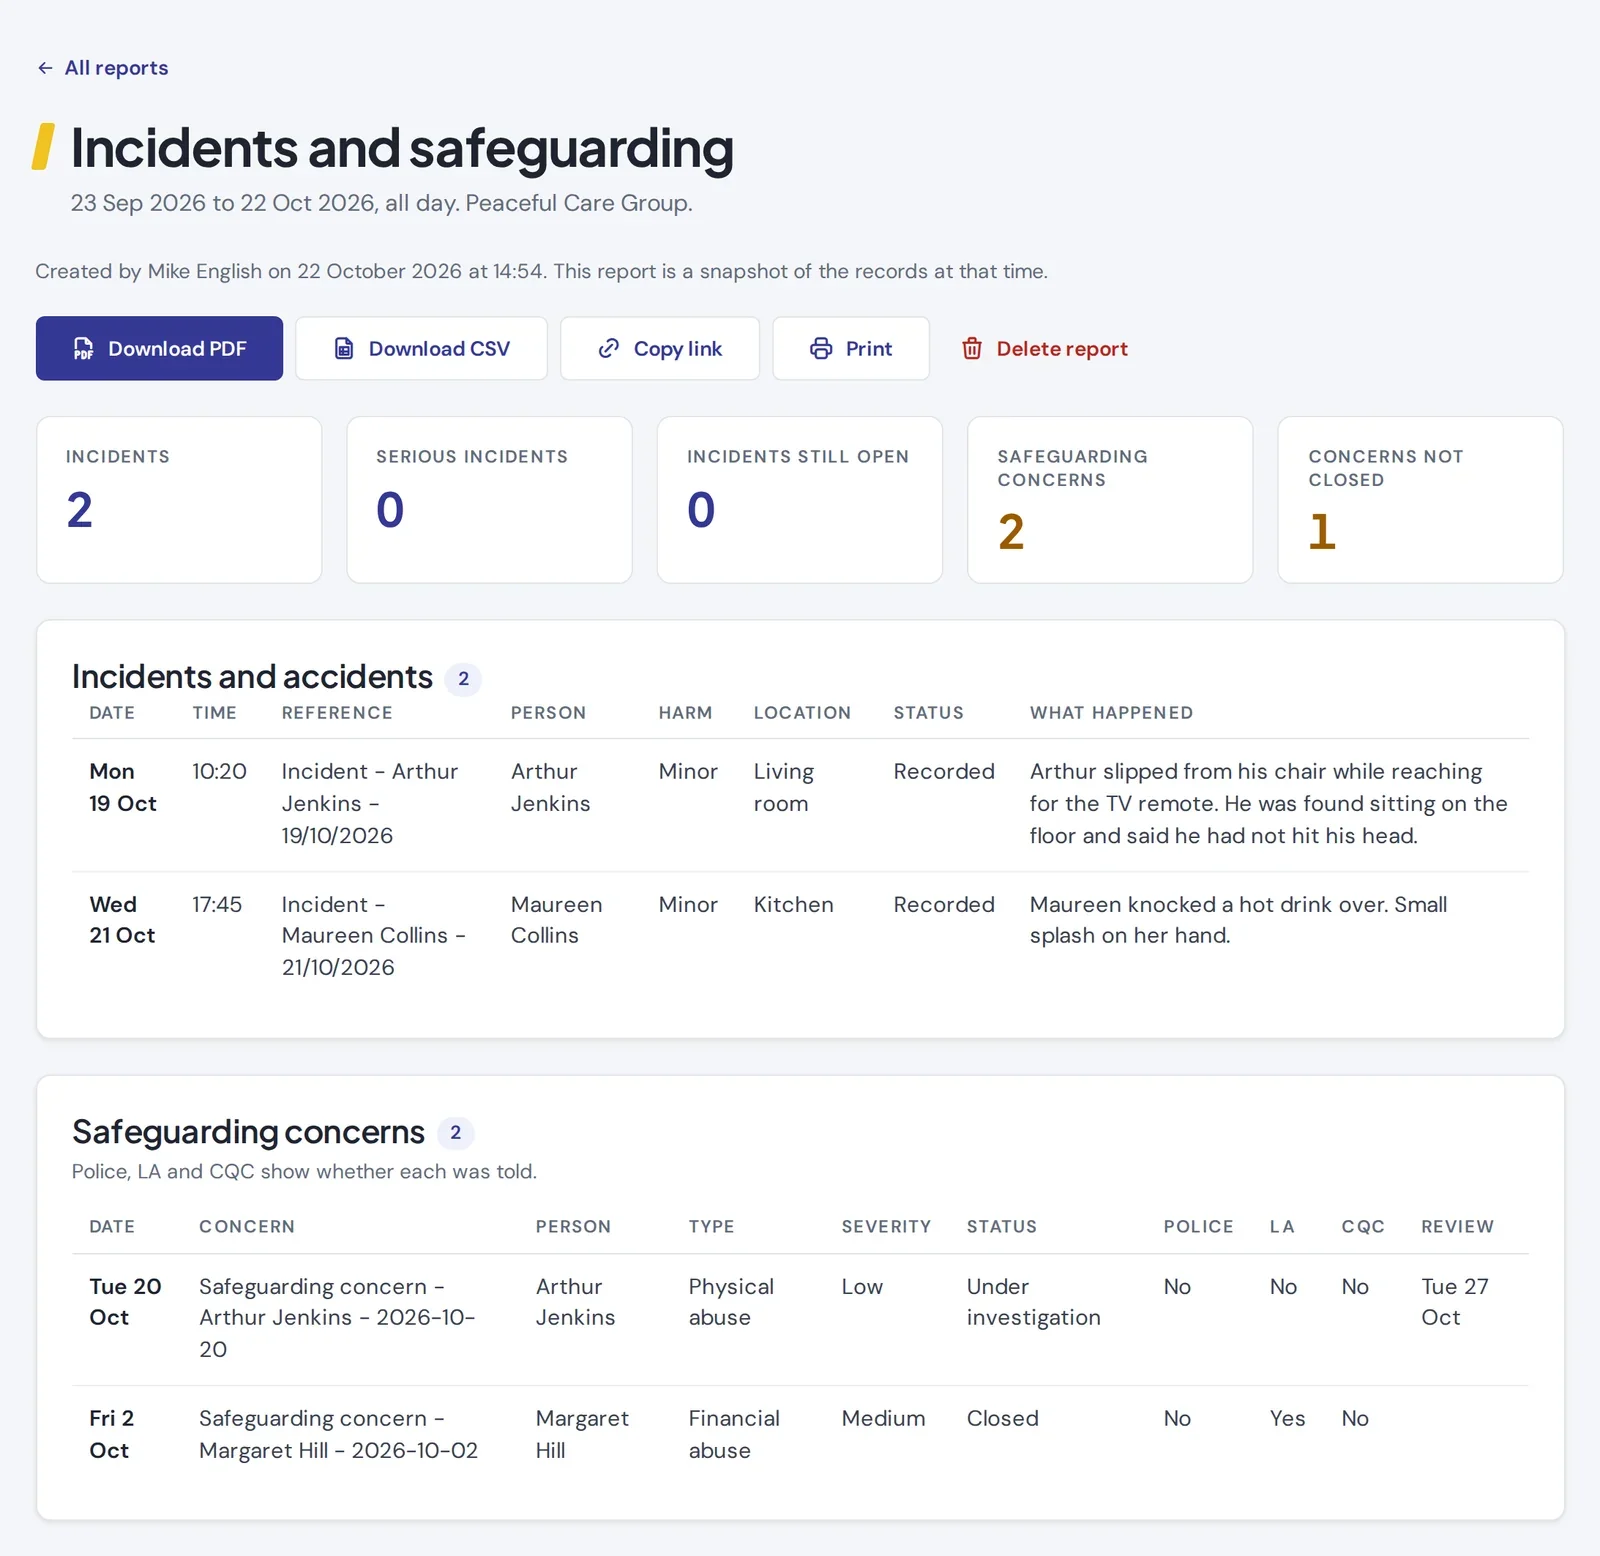
Task: Click 'Wed 21 Oct' date cell
Action: (x=122, y=920)
